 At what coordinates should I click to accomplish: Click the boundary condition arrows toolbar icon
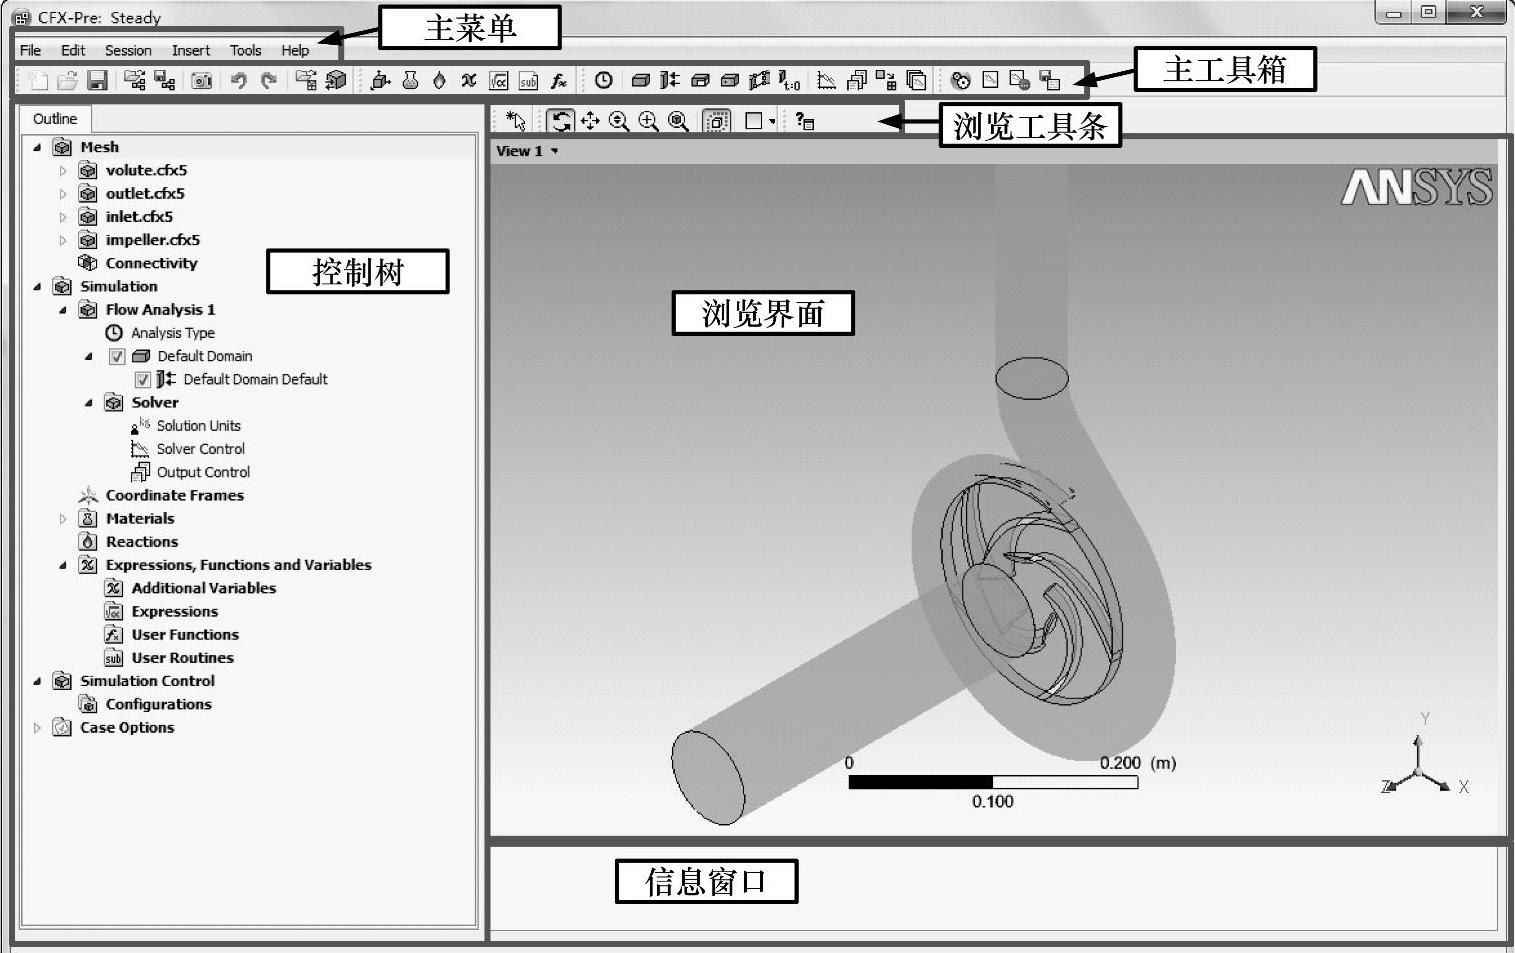coord(670,81)
